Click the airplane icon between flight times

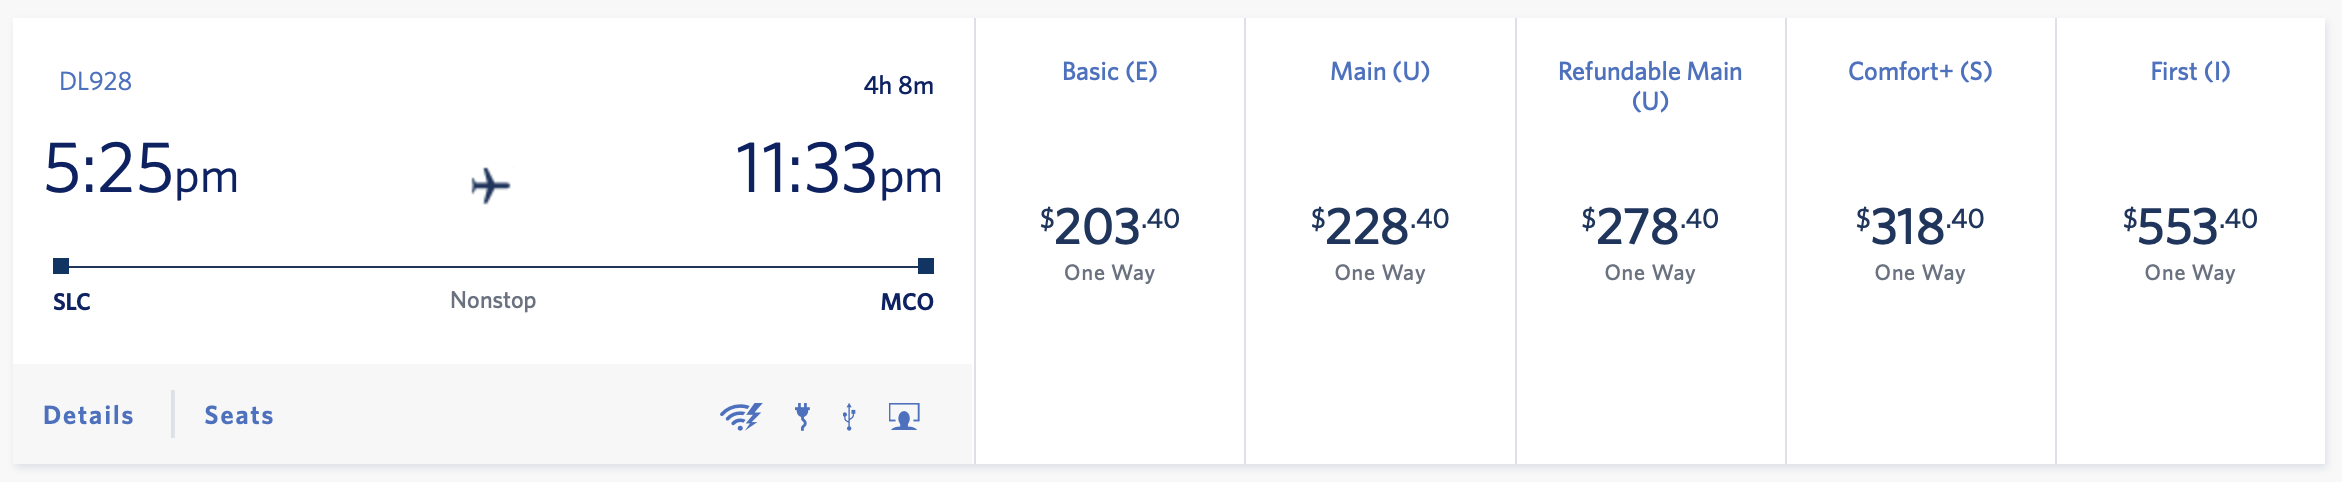point(490,186)
